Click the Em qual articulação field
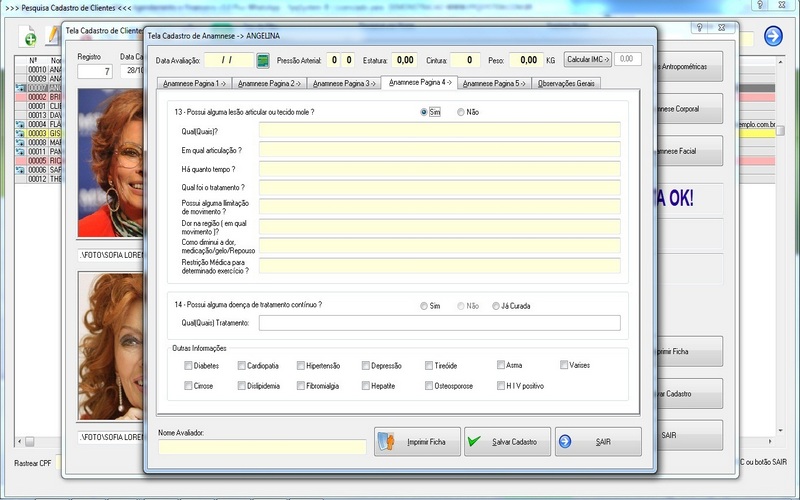The image size is (800, 500). point(440,149)
